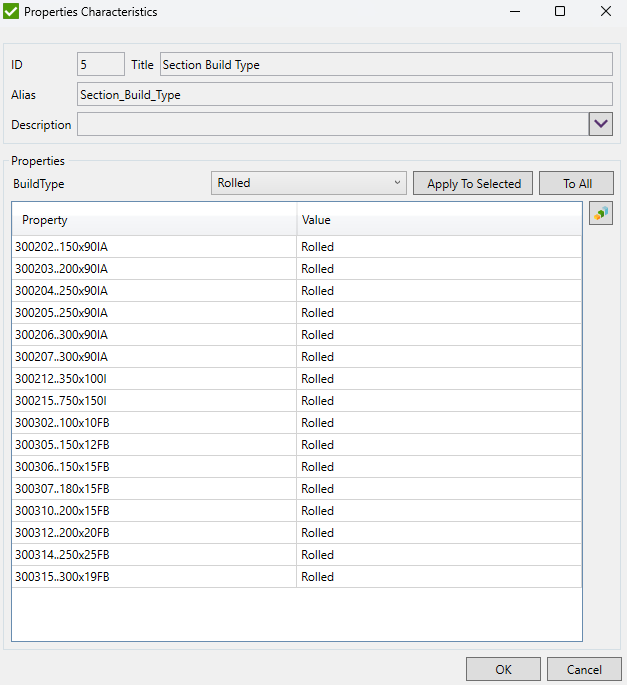Image resolution: width=627 pixels, height=685 pixels.
Task: Open the BuildType Rolled combo box
Action: (309, 183)
